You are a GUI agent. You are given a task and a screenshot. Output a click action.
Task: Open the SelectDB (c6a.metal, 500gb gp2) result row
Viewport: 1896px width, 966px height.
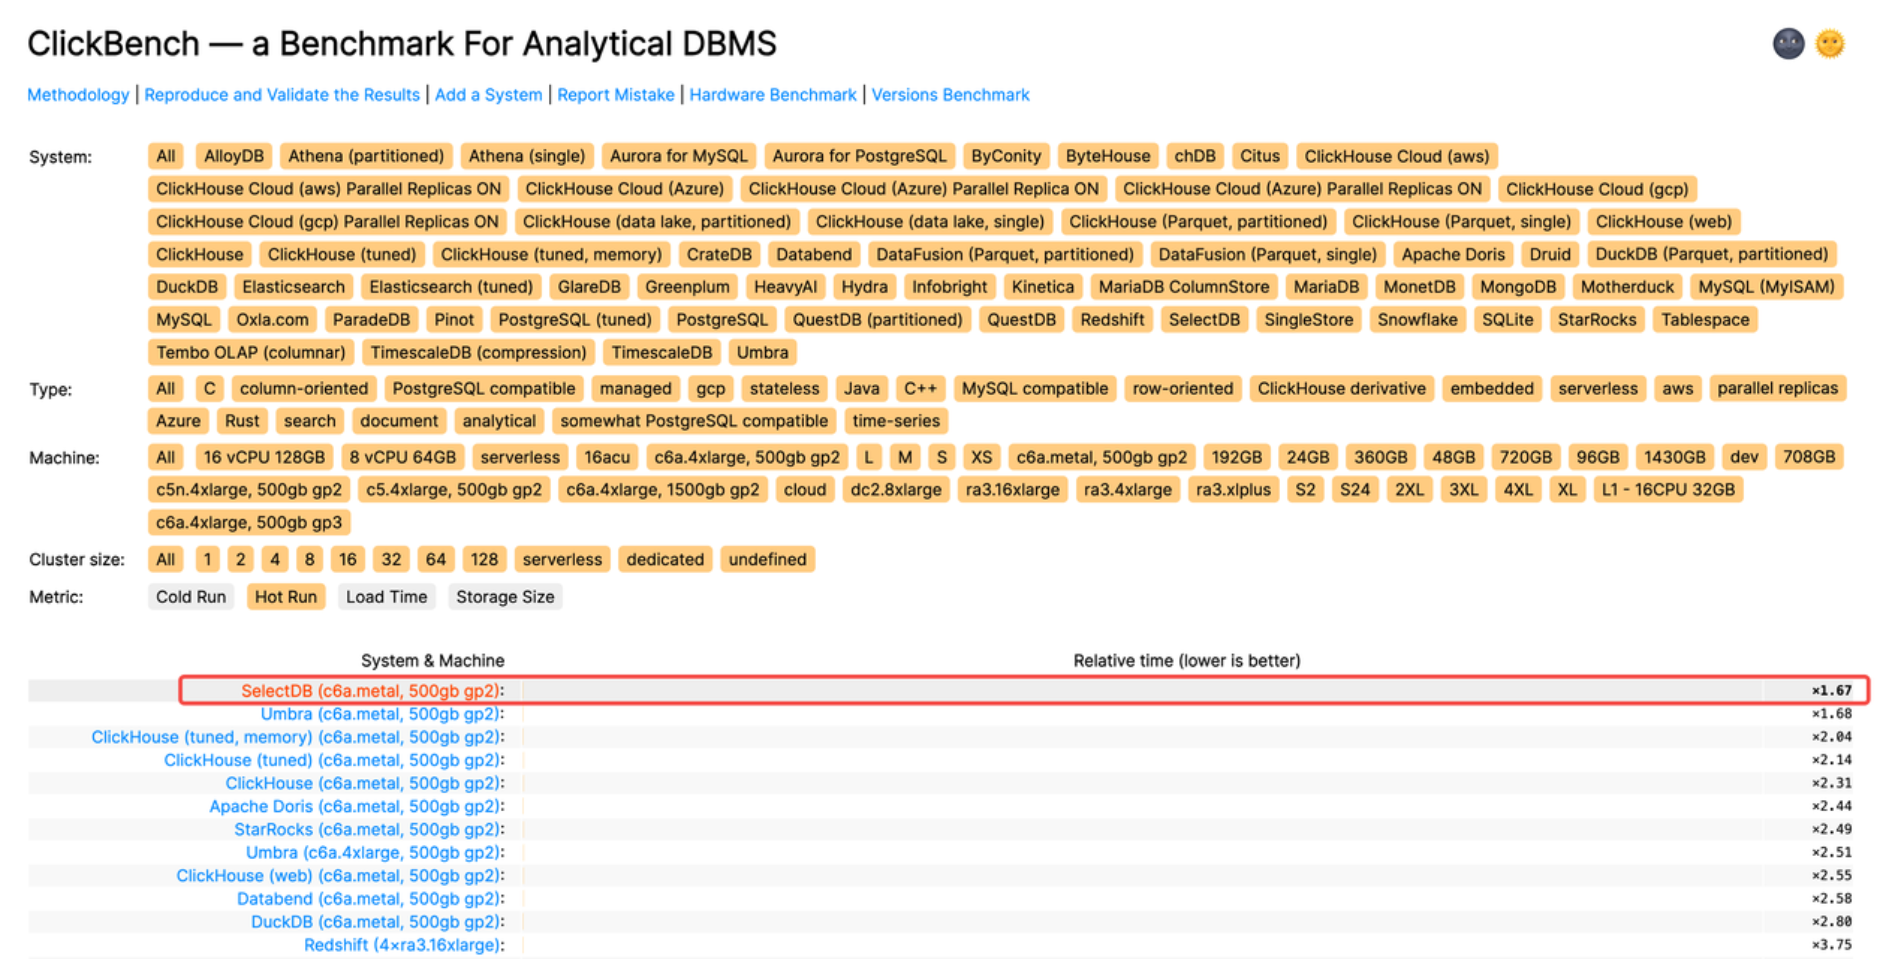pyautogui.click(x=372, y=691)
